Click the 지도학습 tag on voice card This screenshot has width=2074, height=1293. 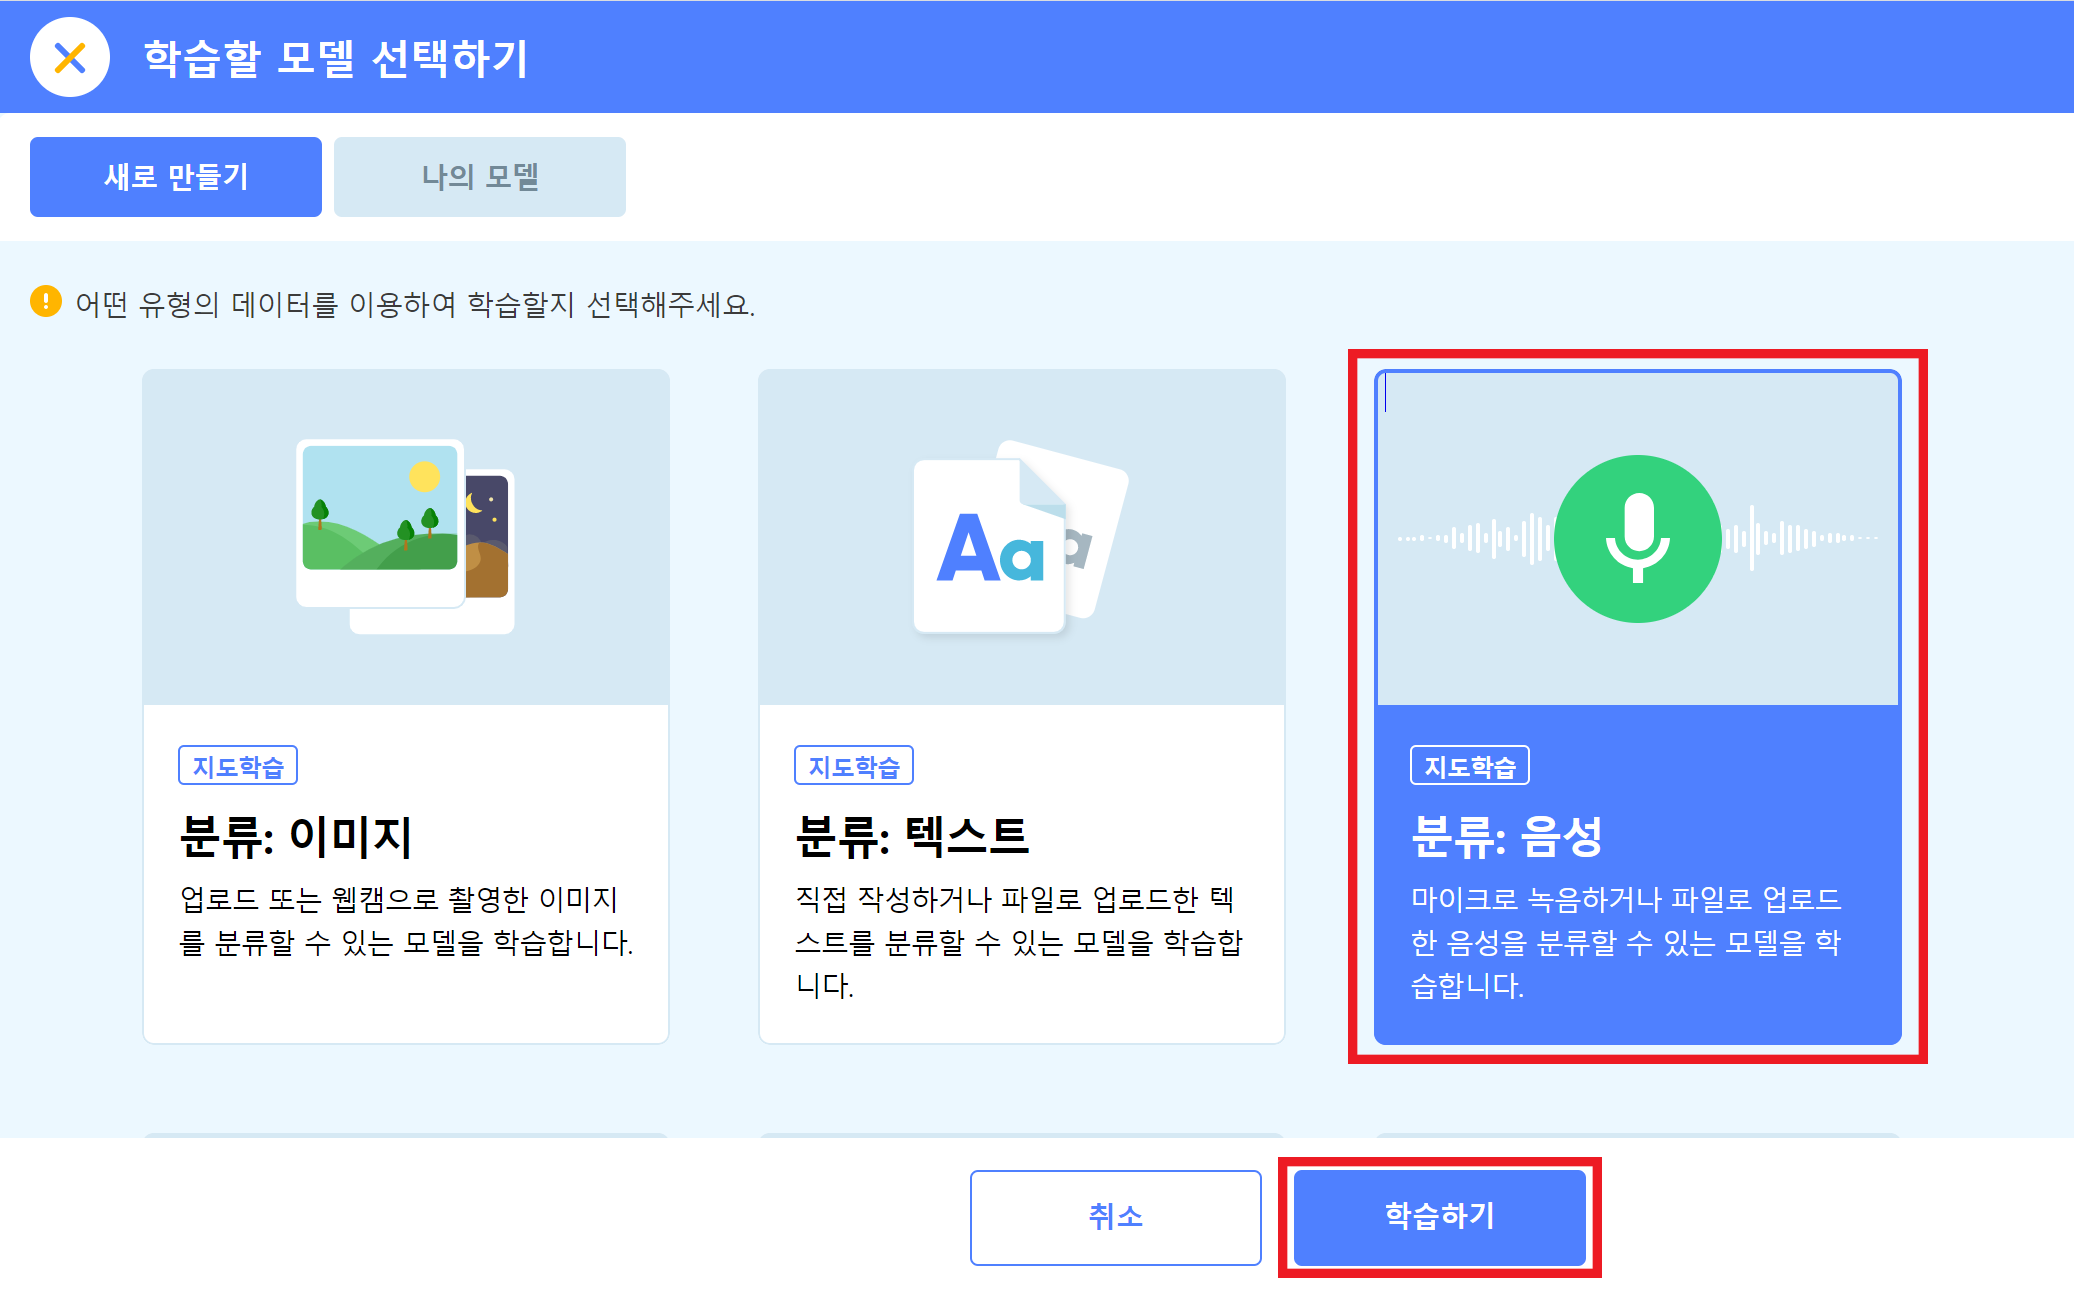1470,766
